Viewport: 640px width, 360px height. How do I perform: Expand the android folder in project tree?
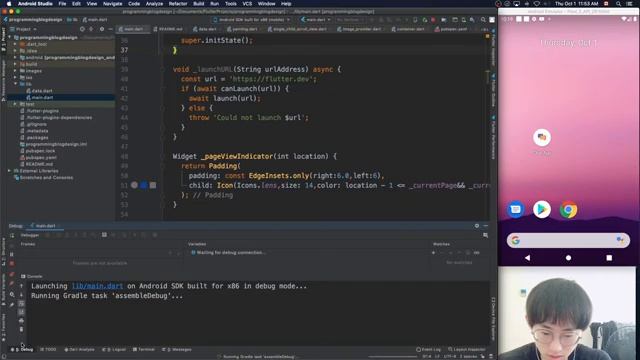click(16, 58)
